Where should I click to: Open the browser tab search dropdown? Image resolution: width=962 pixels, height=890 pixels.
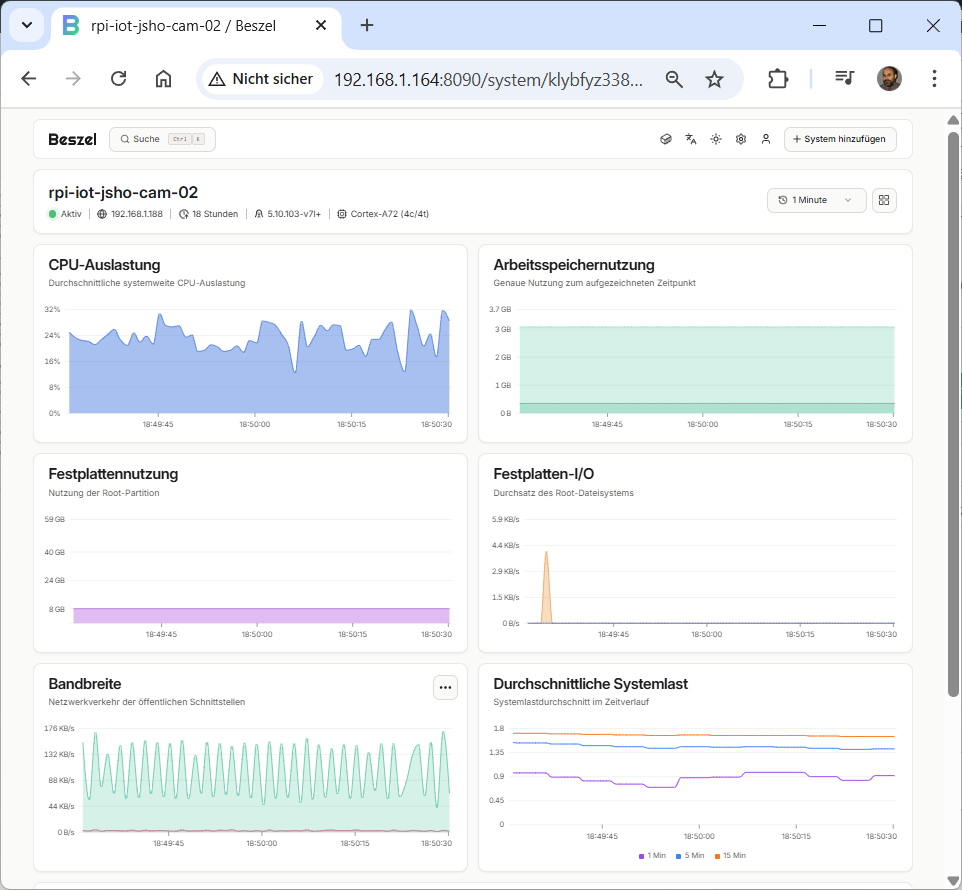(26, 25)
